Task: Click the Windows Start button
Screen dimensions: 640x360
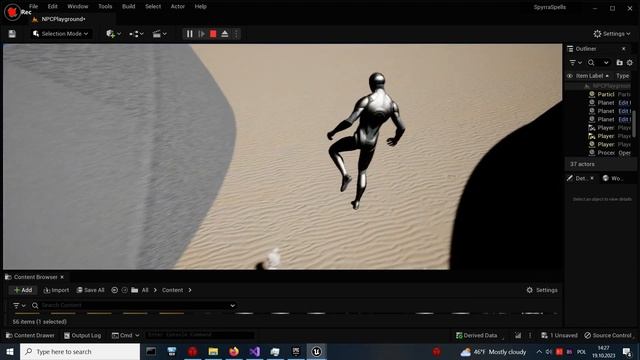Action: point(10,351)
